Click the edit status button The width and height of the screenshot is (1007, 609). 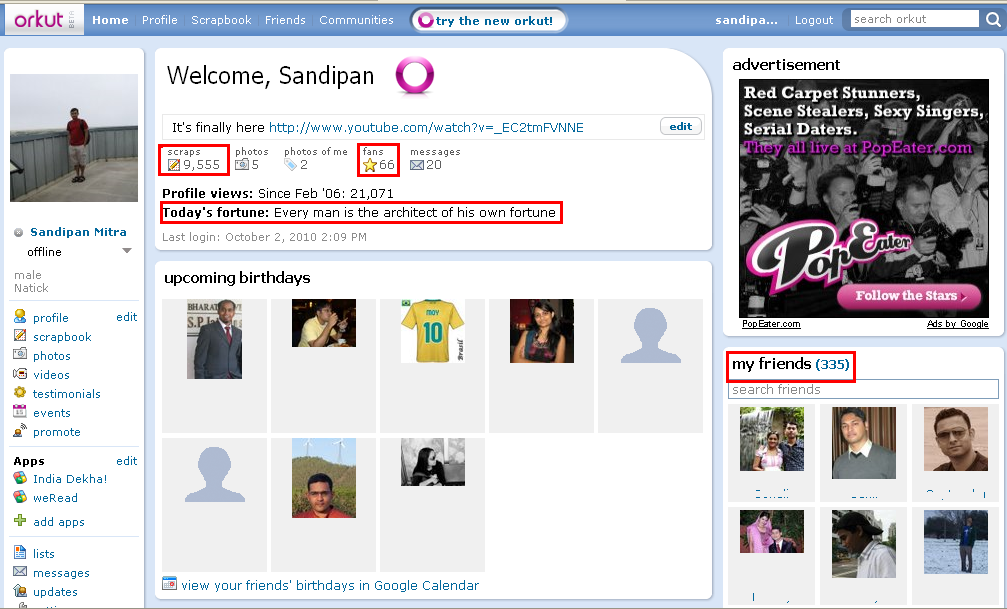pyautogui.click(x=681, y=126)
